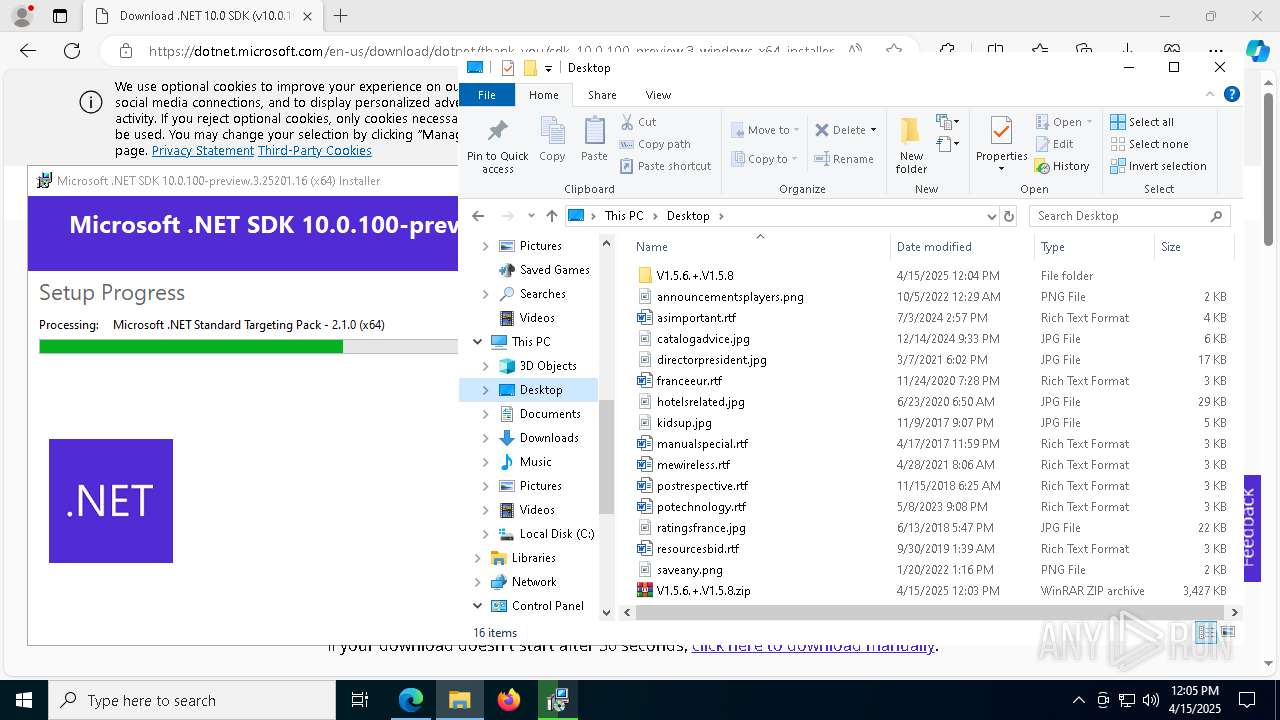Expand Libraries in the navigation tree
Screen dimensions: 1280x720
pyautogui.click(x=478, y=558)
